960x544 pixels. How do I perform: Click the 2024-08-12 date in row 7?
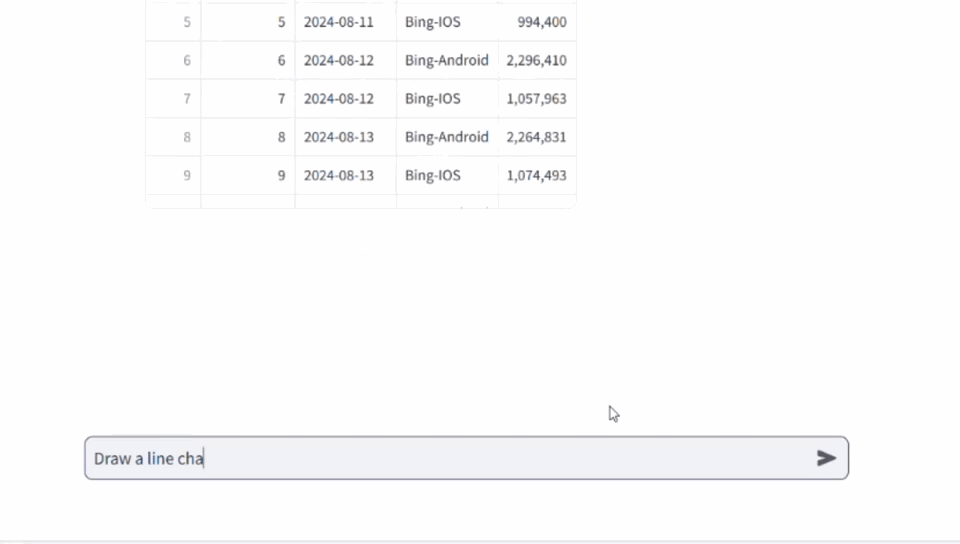345,99
